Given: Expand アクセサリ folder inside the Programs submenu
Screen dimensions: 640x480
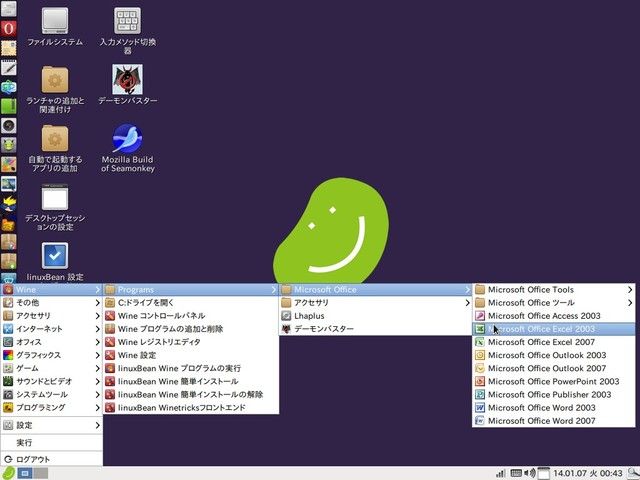Looking at the screenshot, I should point(375,303).
